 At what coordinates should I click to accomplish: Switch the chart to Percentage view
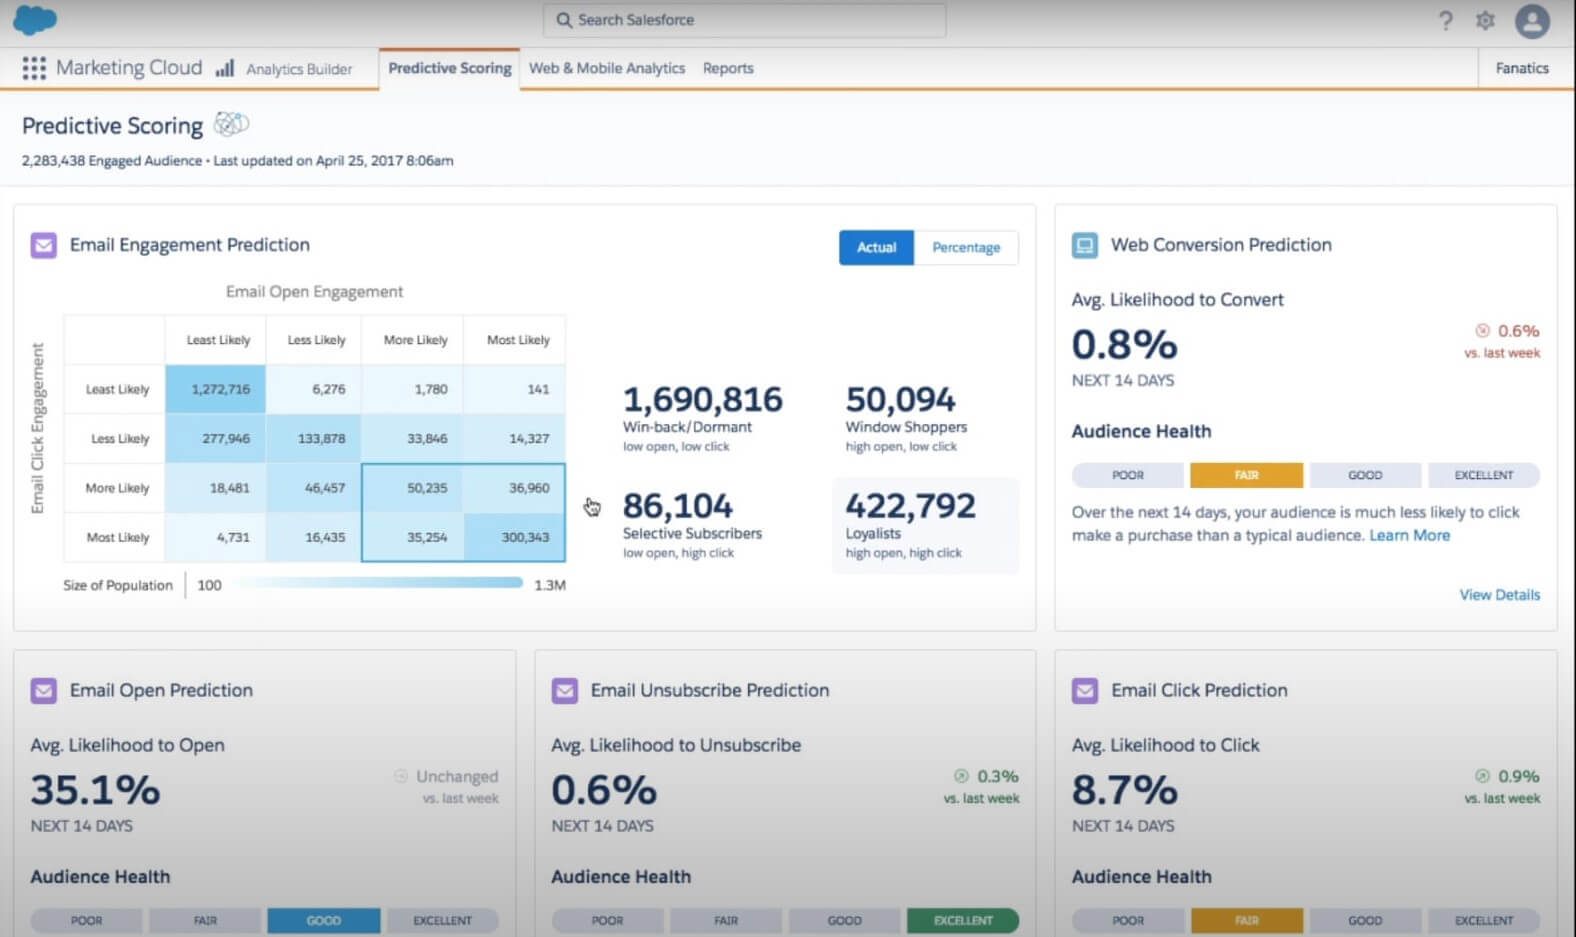(966, 247)
